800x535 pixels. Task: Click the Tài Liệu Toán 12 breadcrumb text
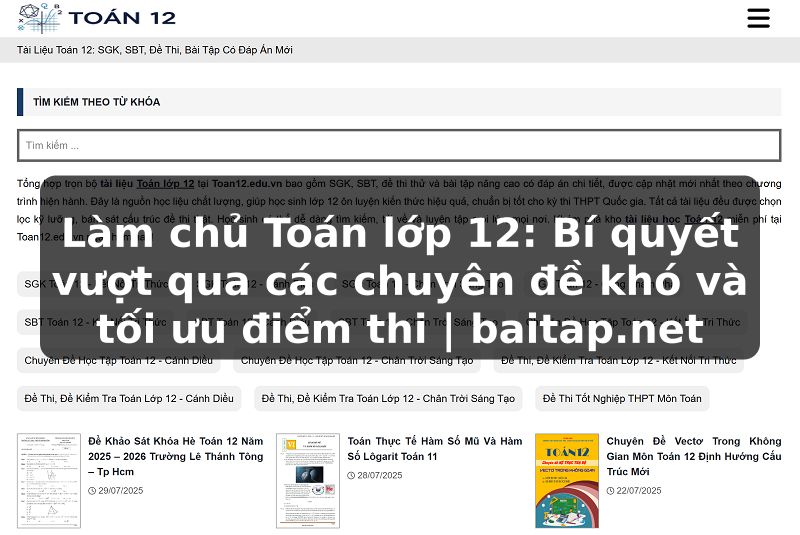point(155,50)
